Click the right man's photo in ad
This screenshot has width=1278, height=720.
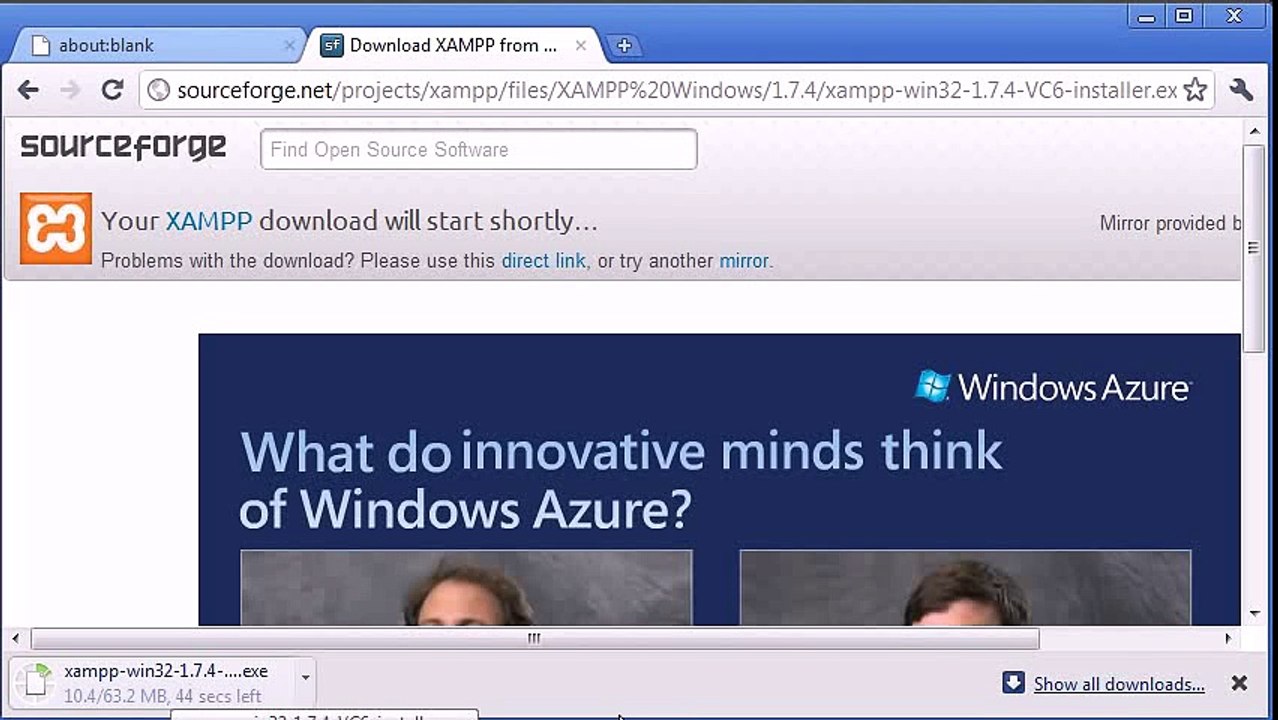(965, 588)
